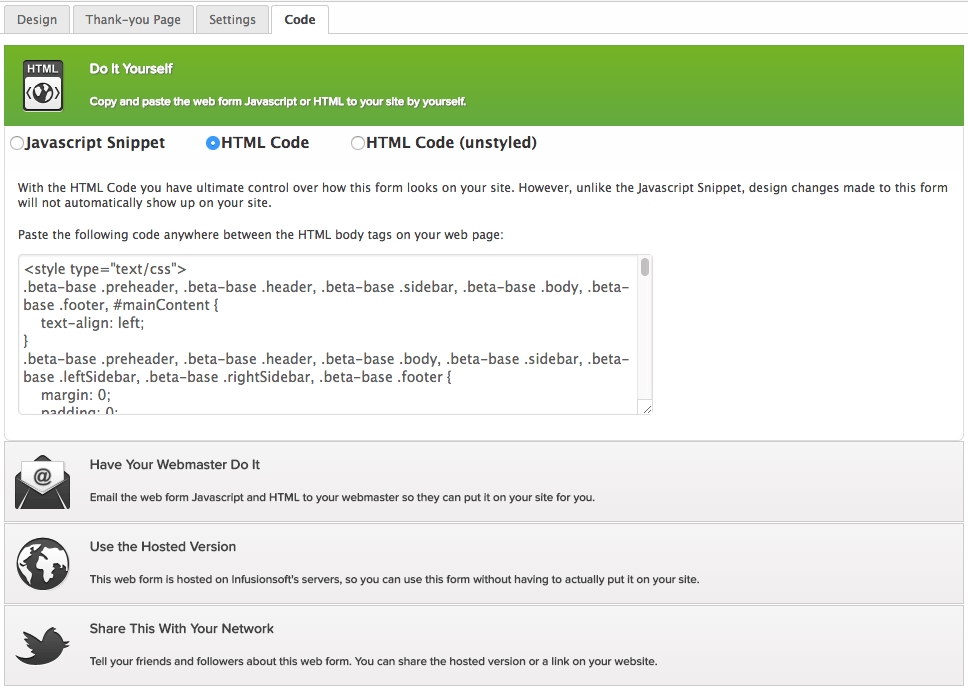Image resolution: width=968 pixels, height=688 pixels.
Task: Select the Code tab
Action: tap(300, 19)
